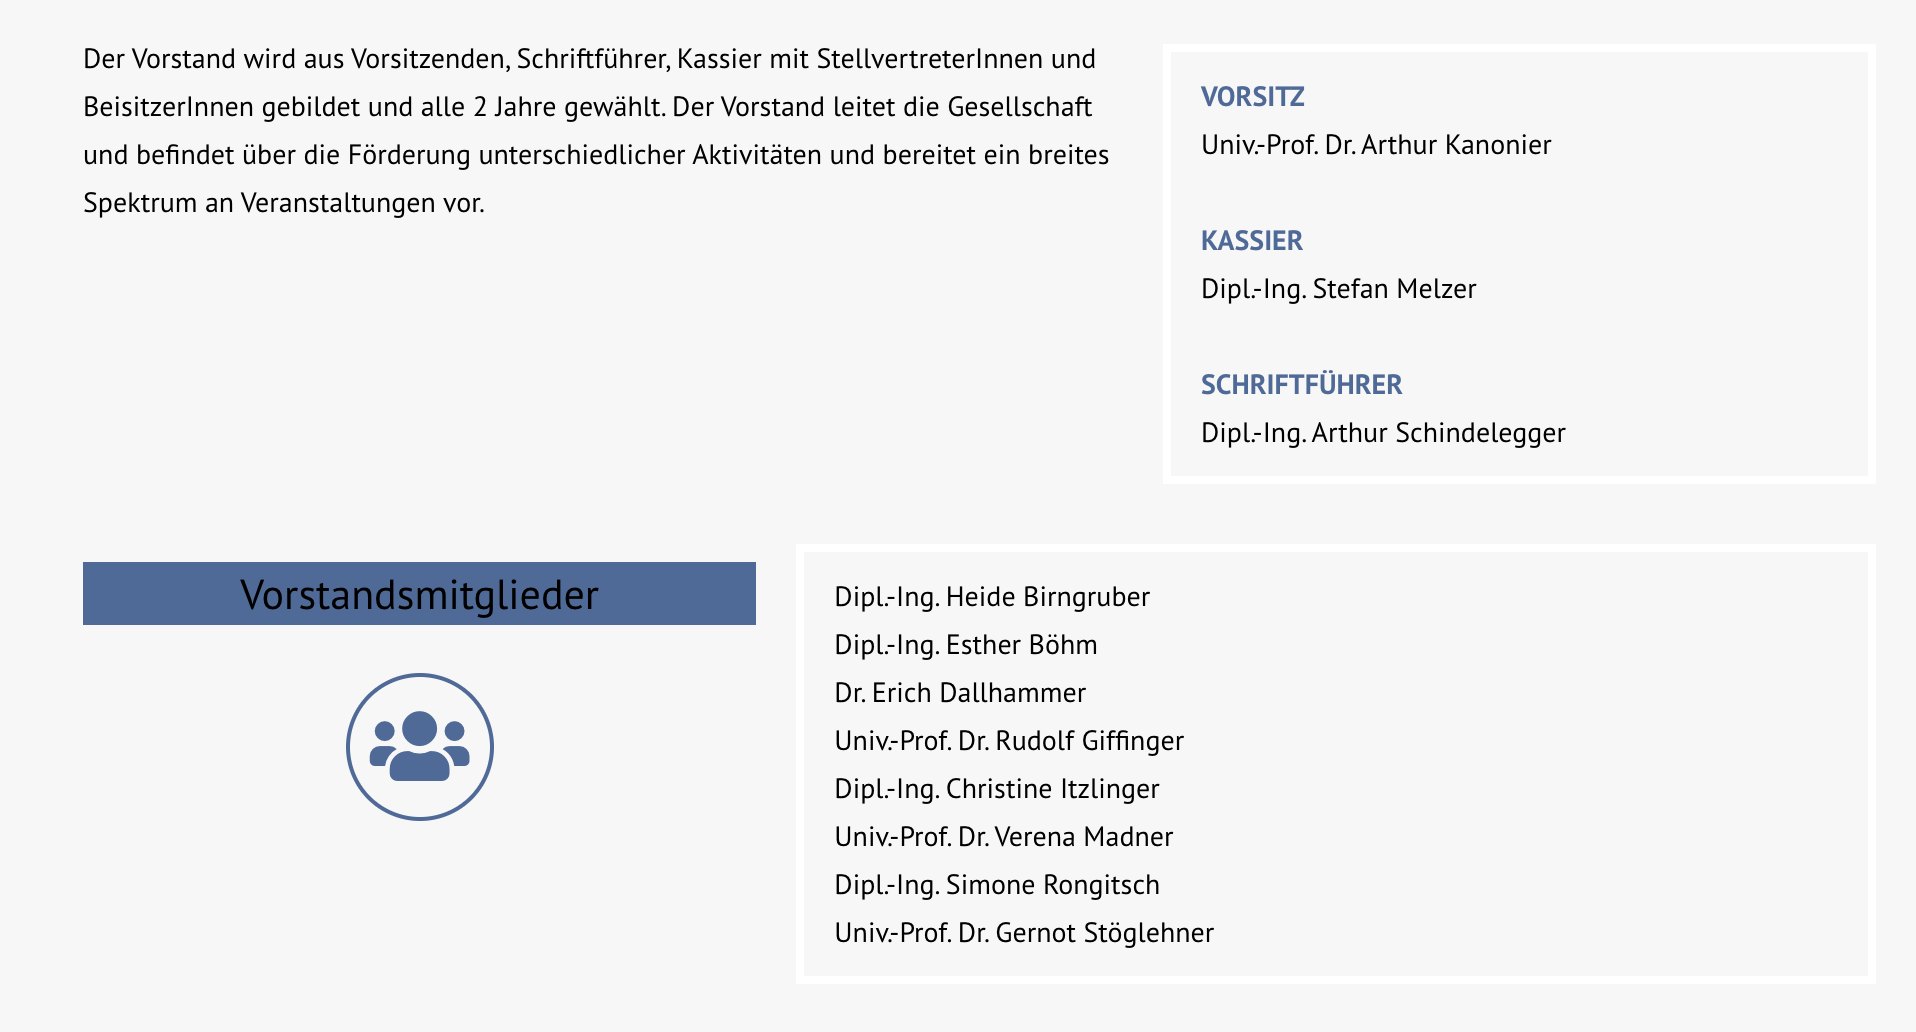Select the KASSIER heading
The image size is (1916, 1032).
(1251, 241)
